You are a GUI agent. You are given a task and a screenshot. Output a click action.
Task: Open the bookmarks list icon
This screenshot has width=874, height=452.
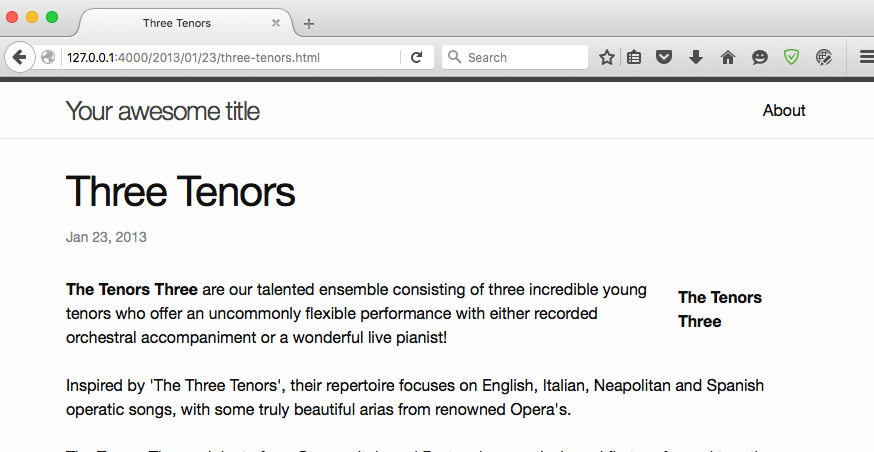pos(634,57)
